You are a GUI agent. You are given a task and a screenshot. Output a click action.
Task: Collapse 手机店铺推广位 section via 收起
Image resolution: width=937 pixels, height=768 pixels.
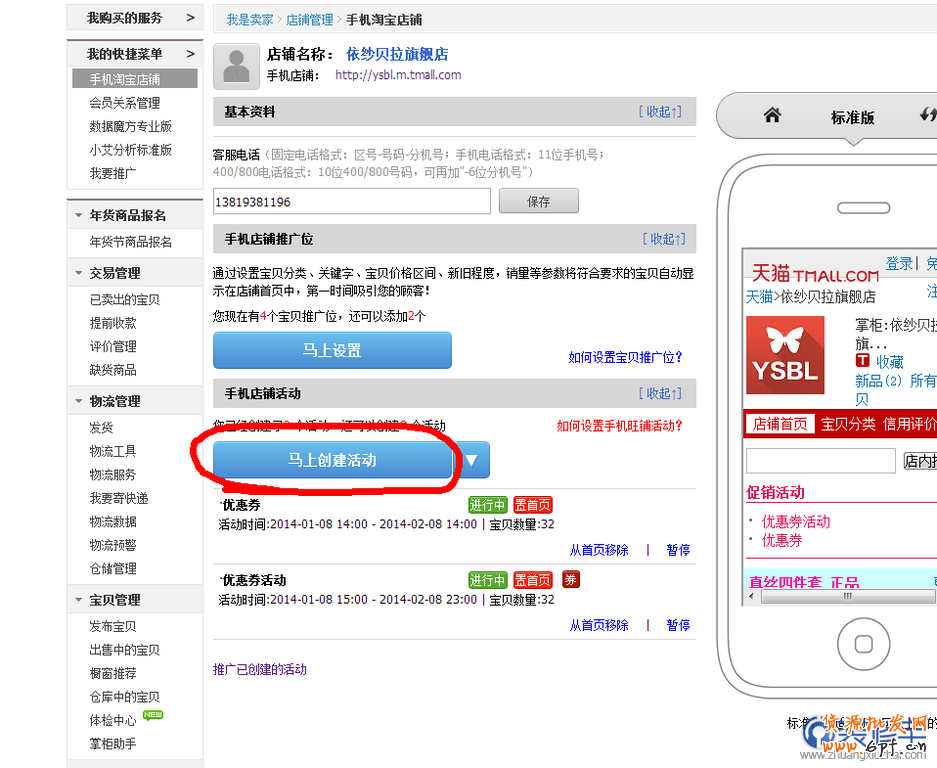(x=664, y=239)
